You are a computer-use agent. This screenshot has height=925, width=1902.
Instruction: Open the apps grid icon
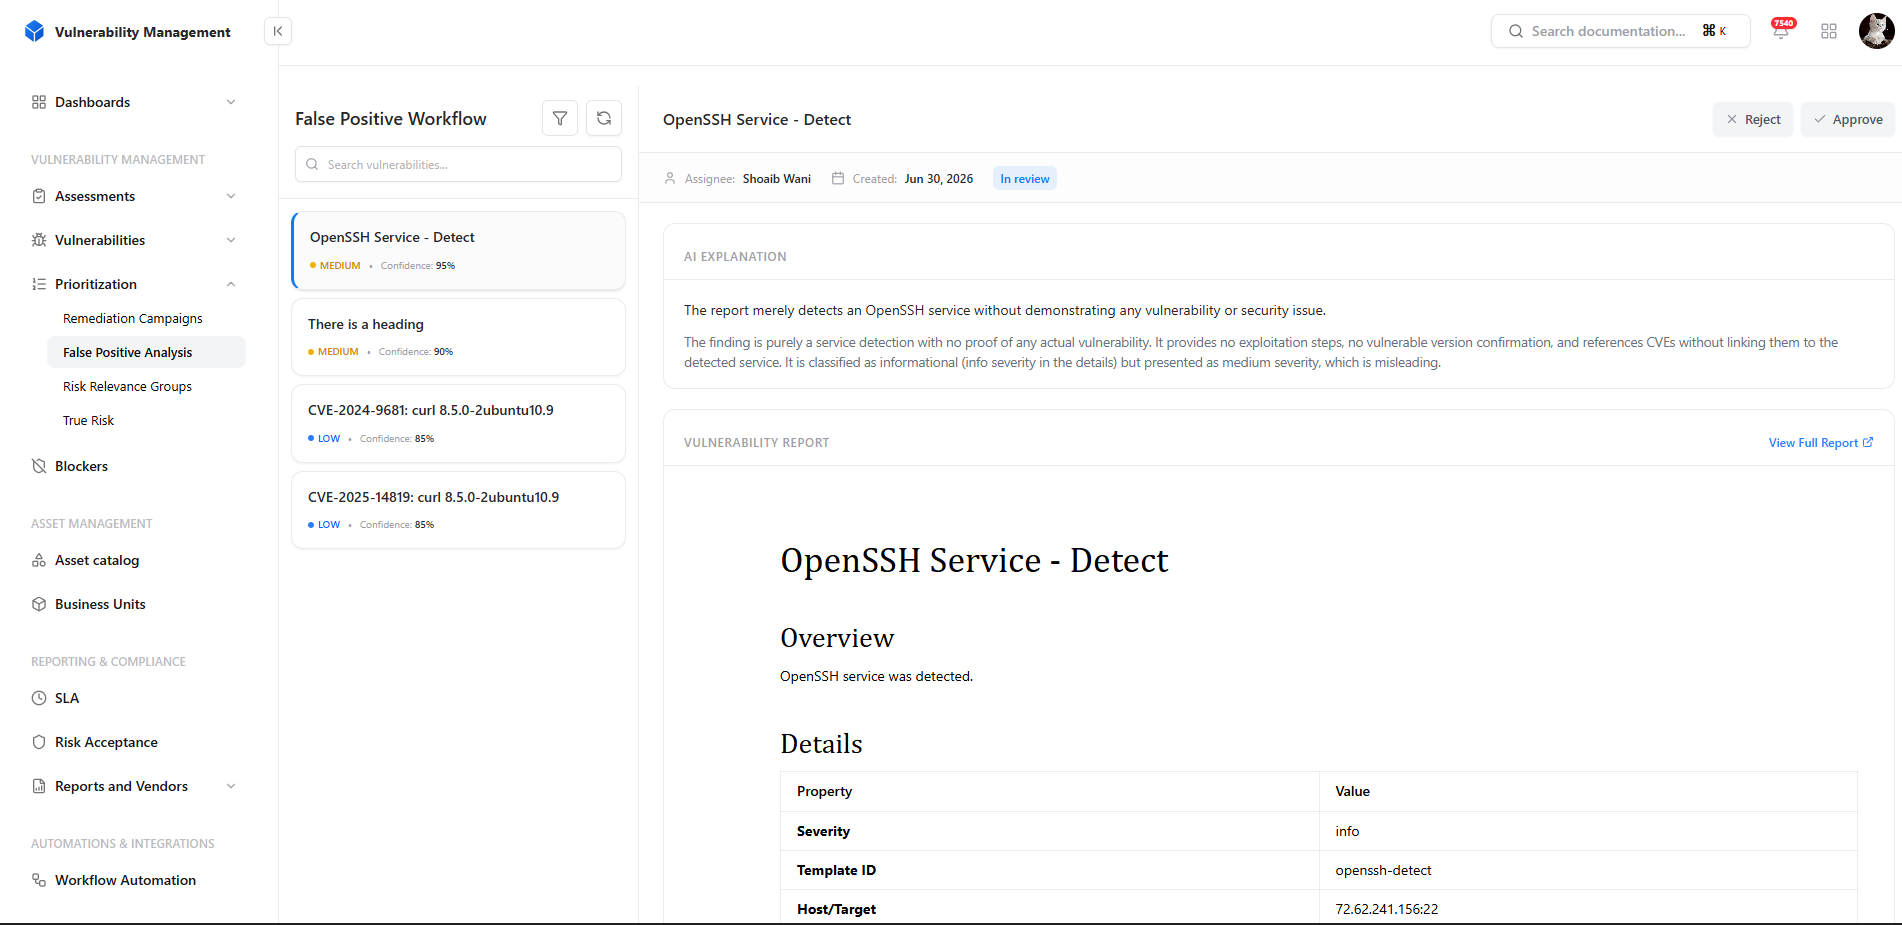point(1829,31)
